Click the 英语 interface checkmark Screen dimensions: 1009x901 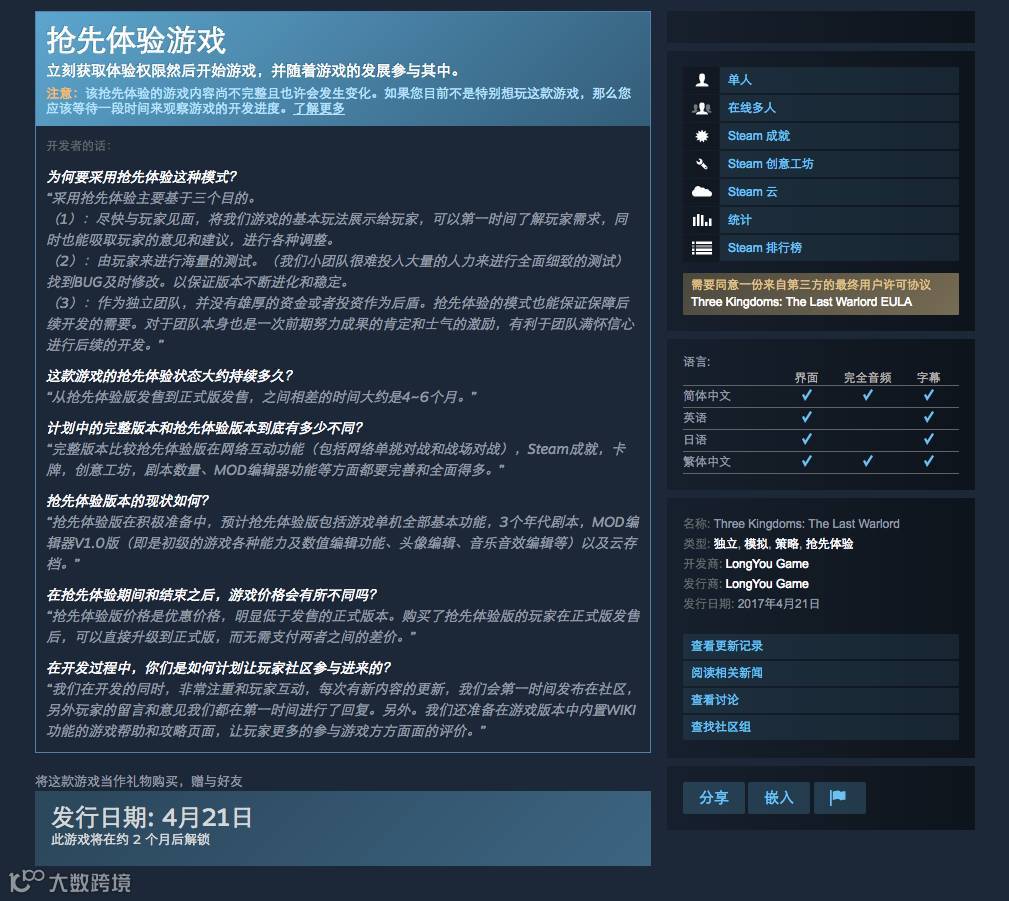(806, 417)
